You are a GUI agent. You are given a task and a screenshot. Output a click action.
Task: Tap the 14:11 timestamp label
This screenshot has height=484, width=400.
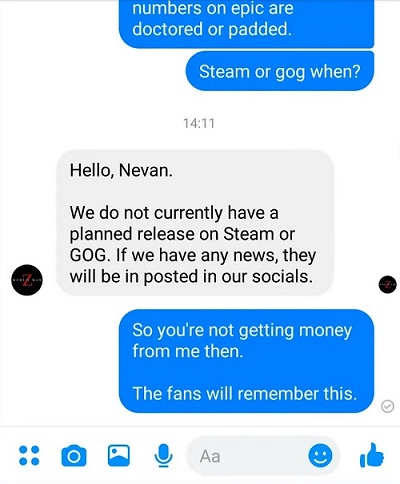coord(199,123)
